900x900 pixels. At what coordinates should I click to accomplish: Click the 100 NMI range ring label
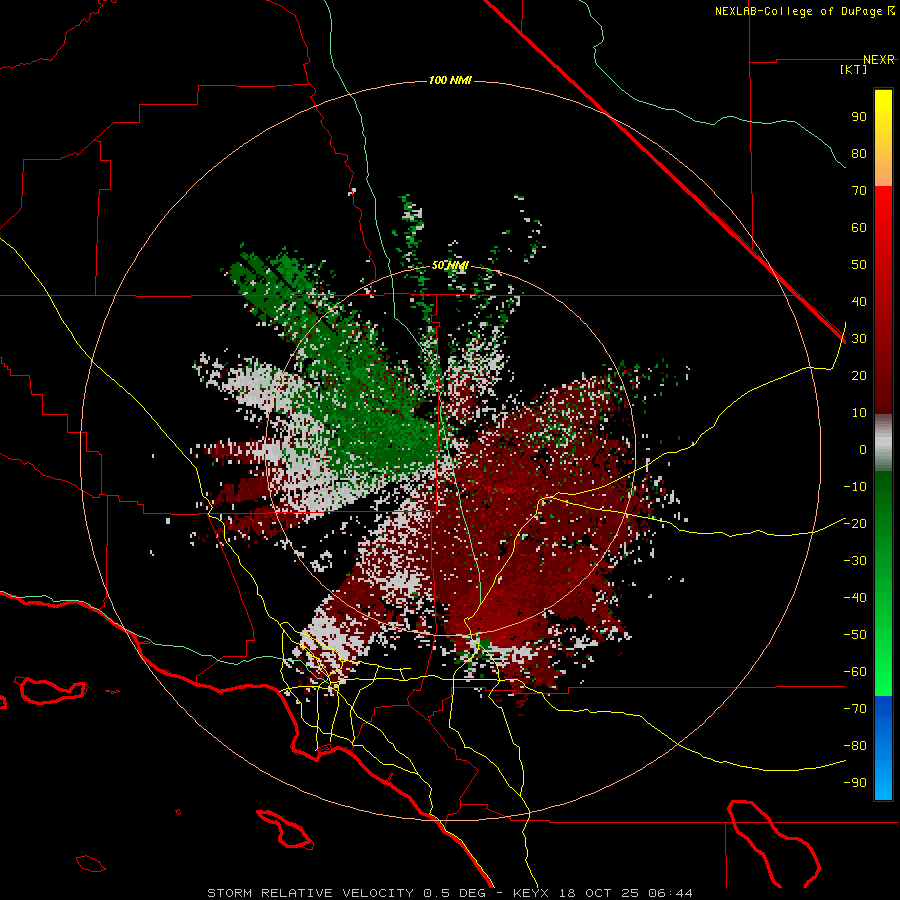click(x=450, y=80)
